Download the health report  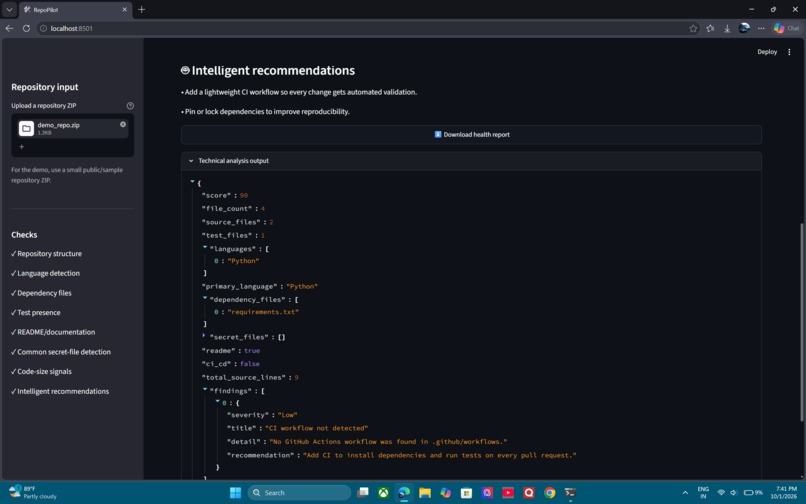click(471, 135)
